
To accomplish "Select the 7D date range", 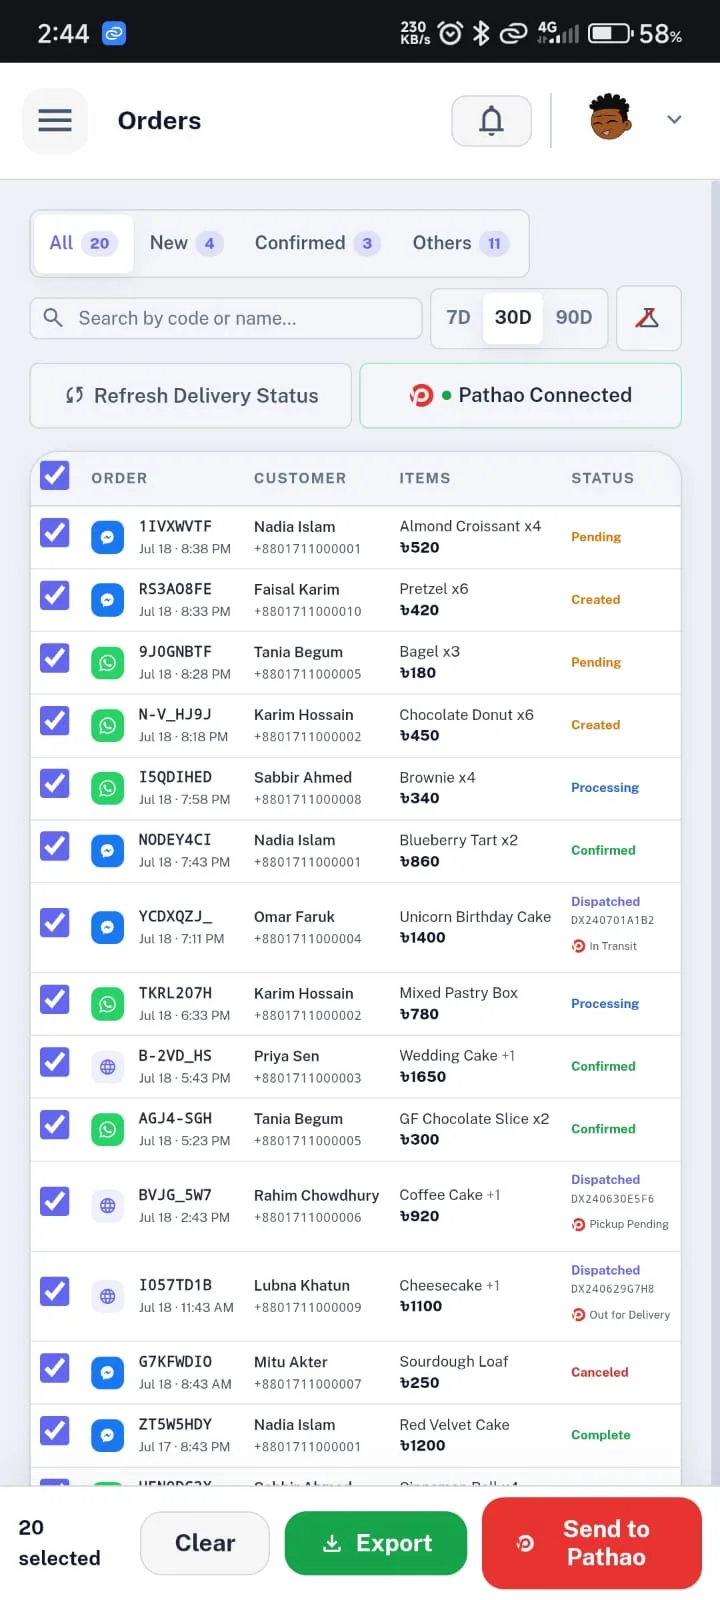I will 458,317.
